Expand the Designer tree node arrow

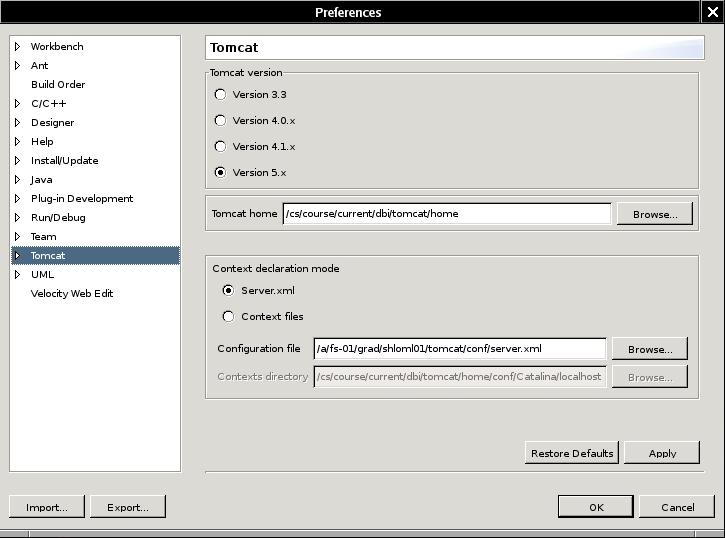(18, 122)
